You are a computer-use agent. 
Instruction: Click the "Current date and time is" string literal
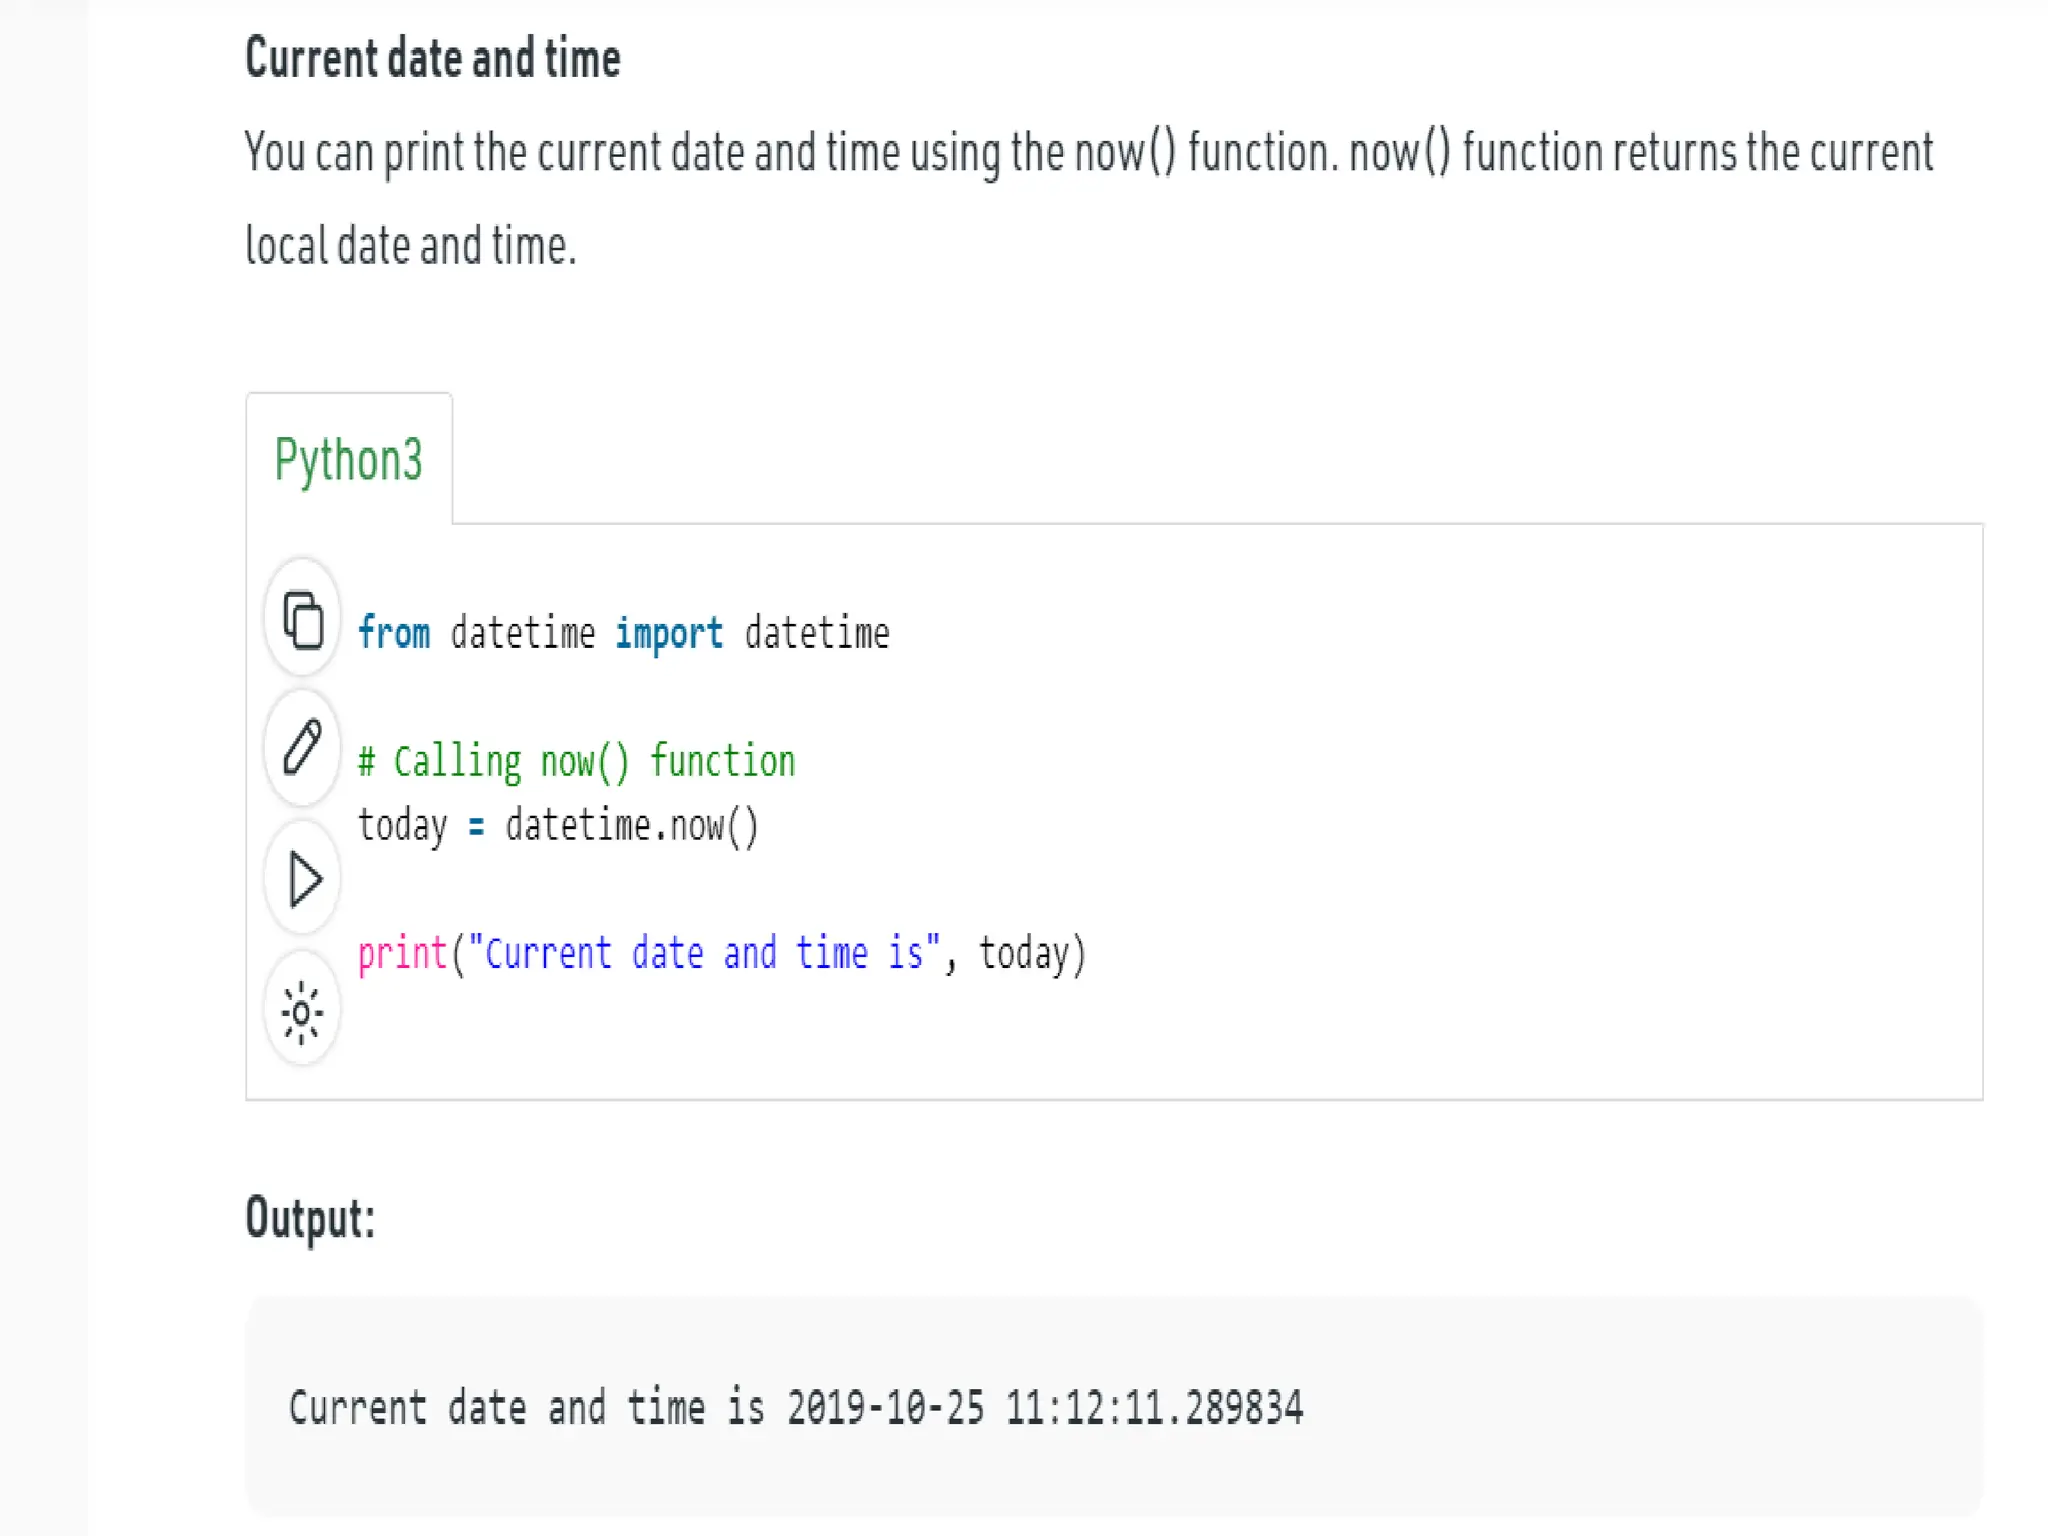[x=704, y=954]
